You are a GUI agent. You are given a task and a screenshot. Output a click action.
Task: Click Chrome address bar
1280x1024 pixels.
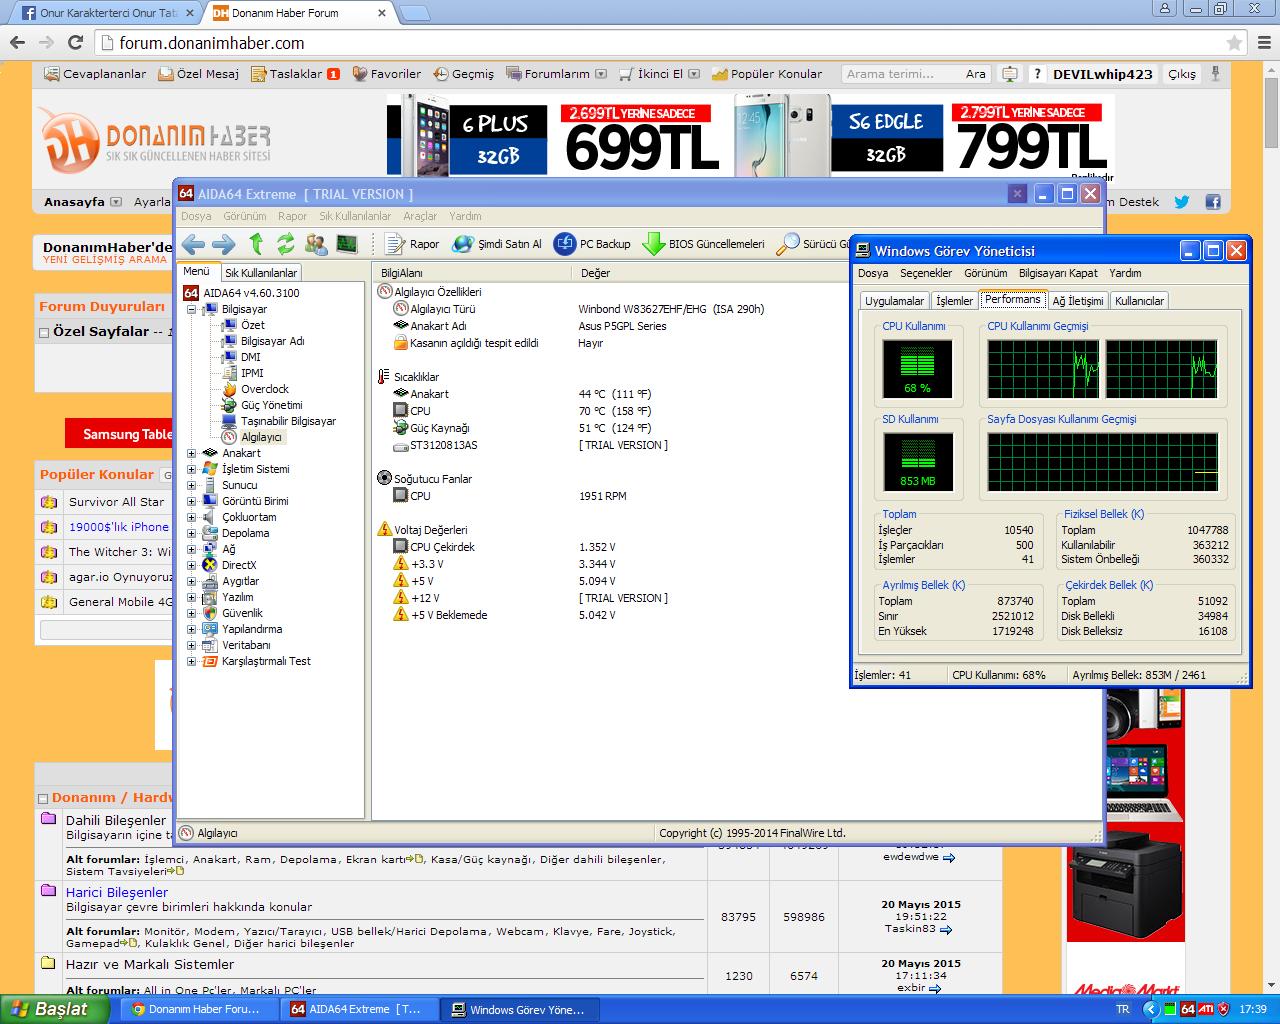(x=660, y=43)
